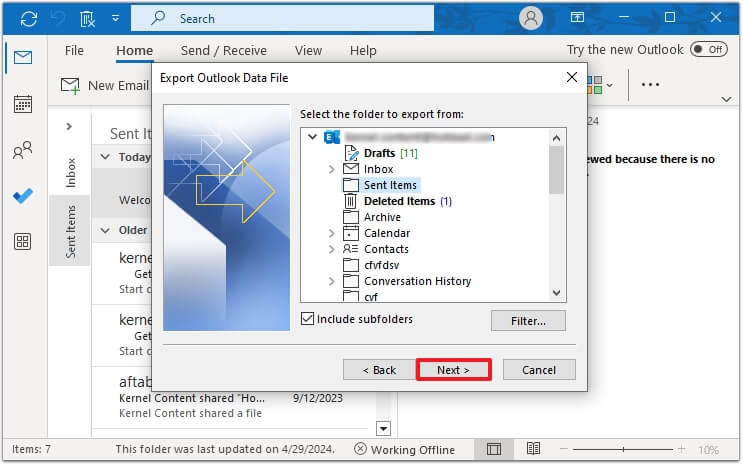Click the zoom in plus button
Viewport: 743px width, 465px height.
pos(681,448)
